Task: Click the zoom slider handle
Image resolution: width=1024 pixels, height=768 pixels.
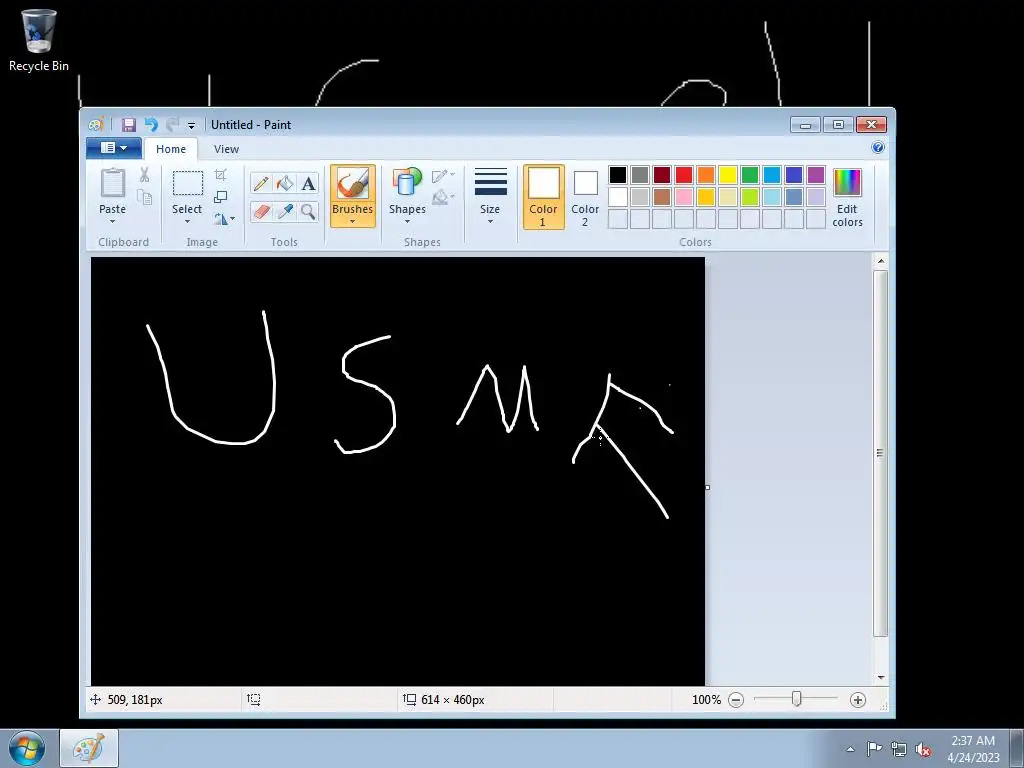Action: coord(796,699)
